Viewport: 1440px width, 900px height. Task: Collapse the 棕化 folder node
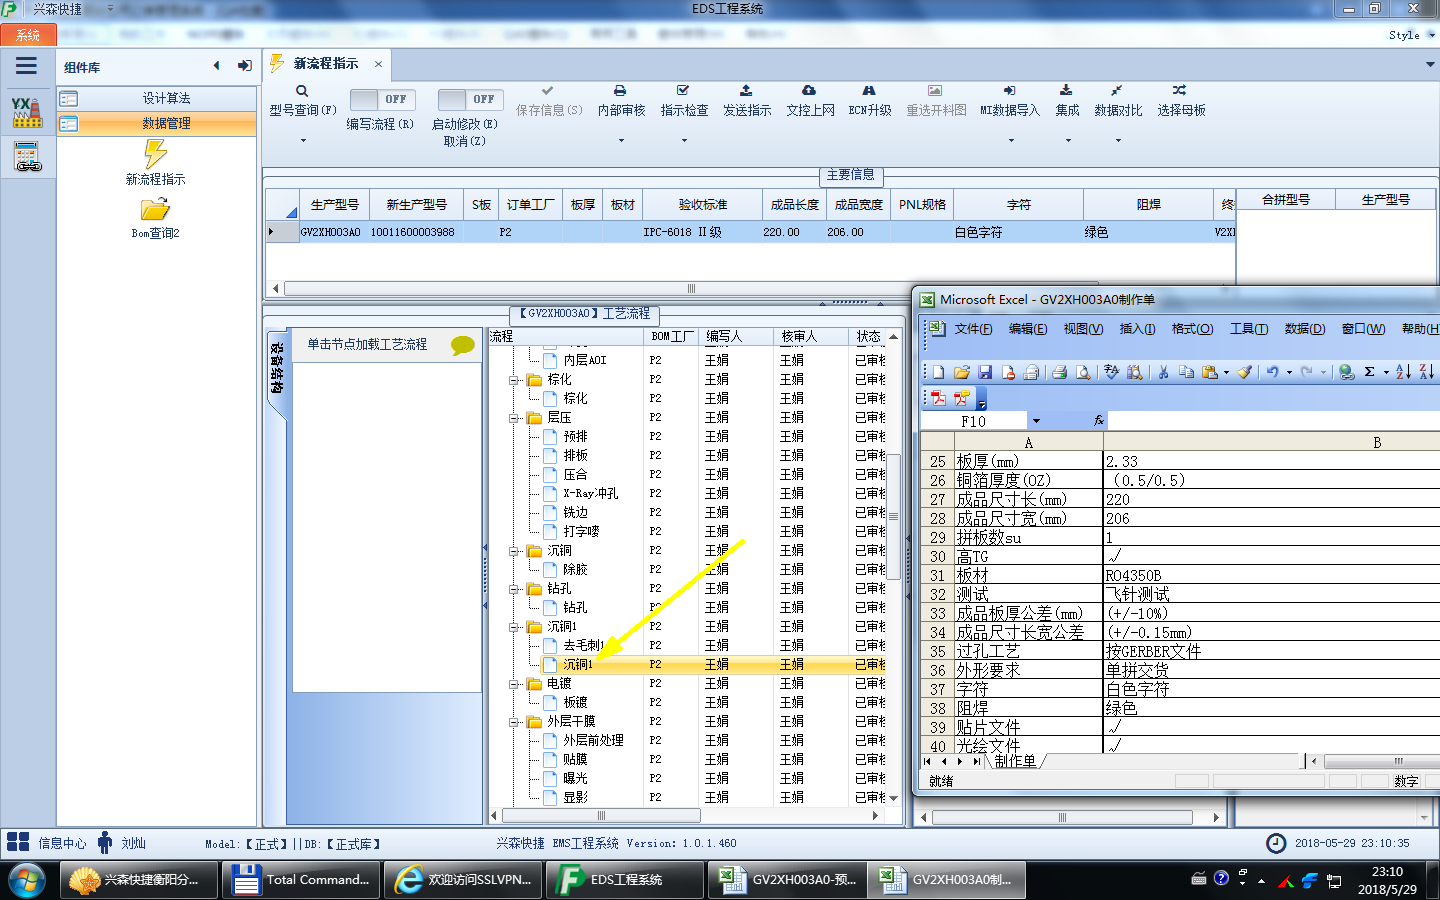514,380
